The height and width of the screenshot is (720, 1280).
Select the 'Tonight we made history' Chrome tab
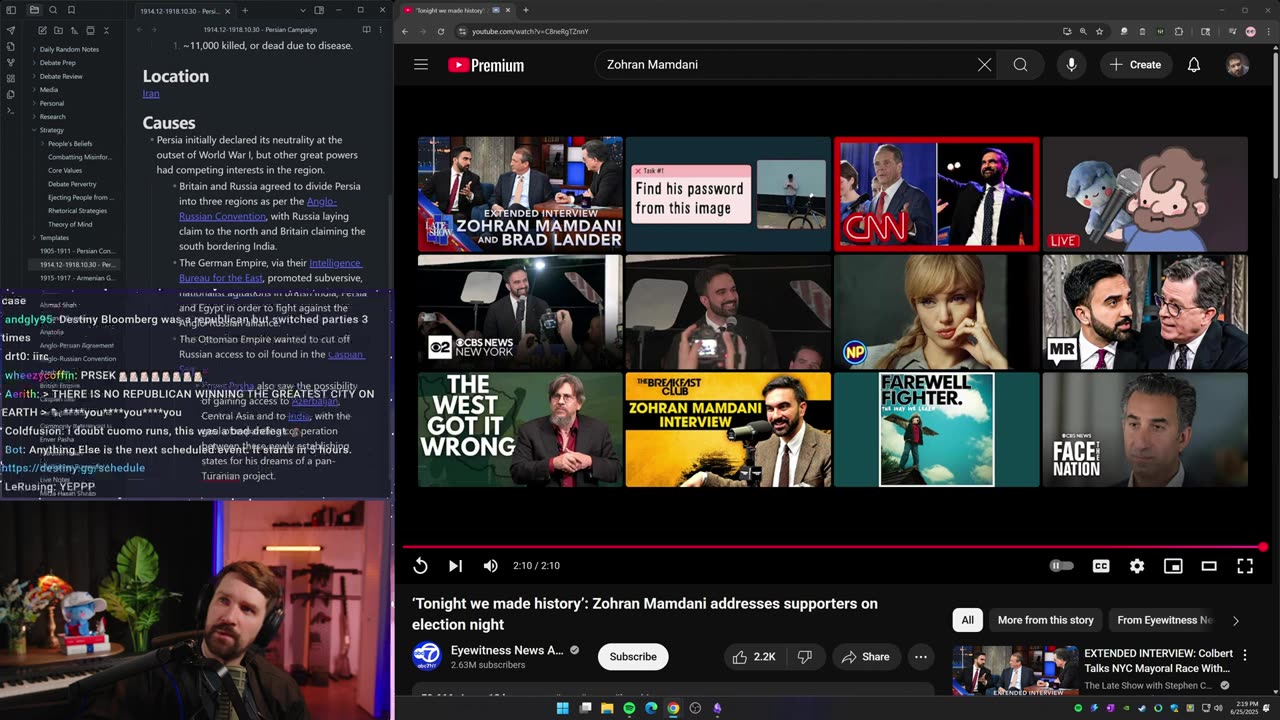[457, 10]
